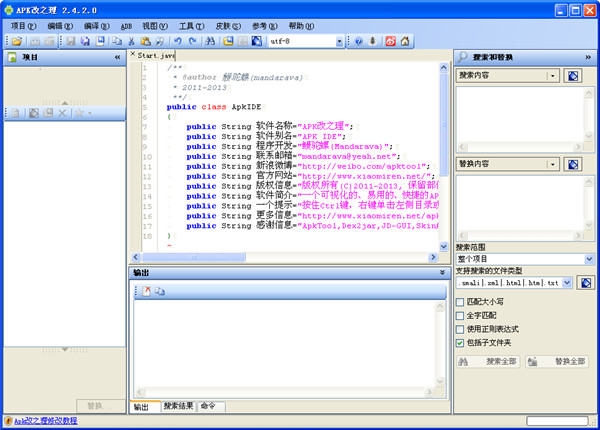Screen dimensions: 600x430
Task: Click the red Weibo icon
Action: click(x=390, y=41)
